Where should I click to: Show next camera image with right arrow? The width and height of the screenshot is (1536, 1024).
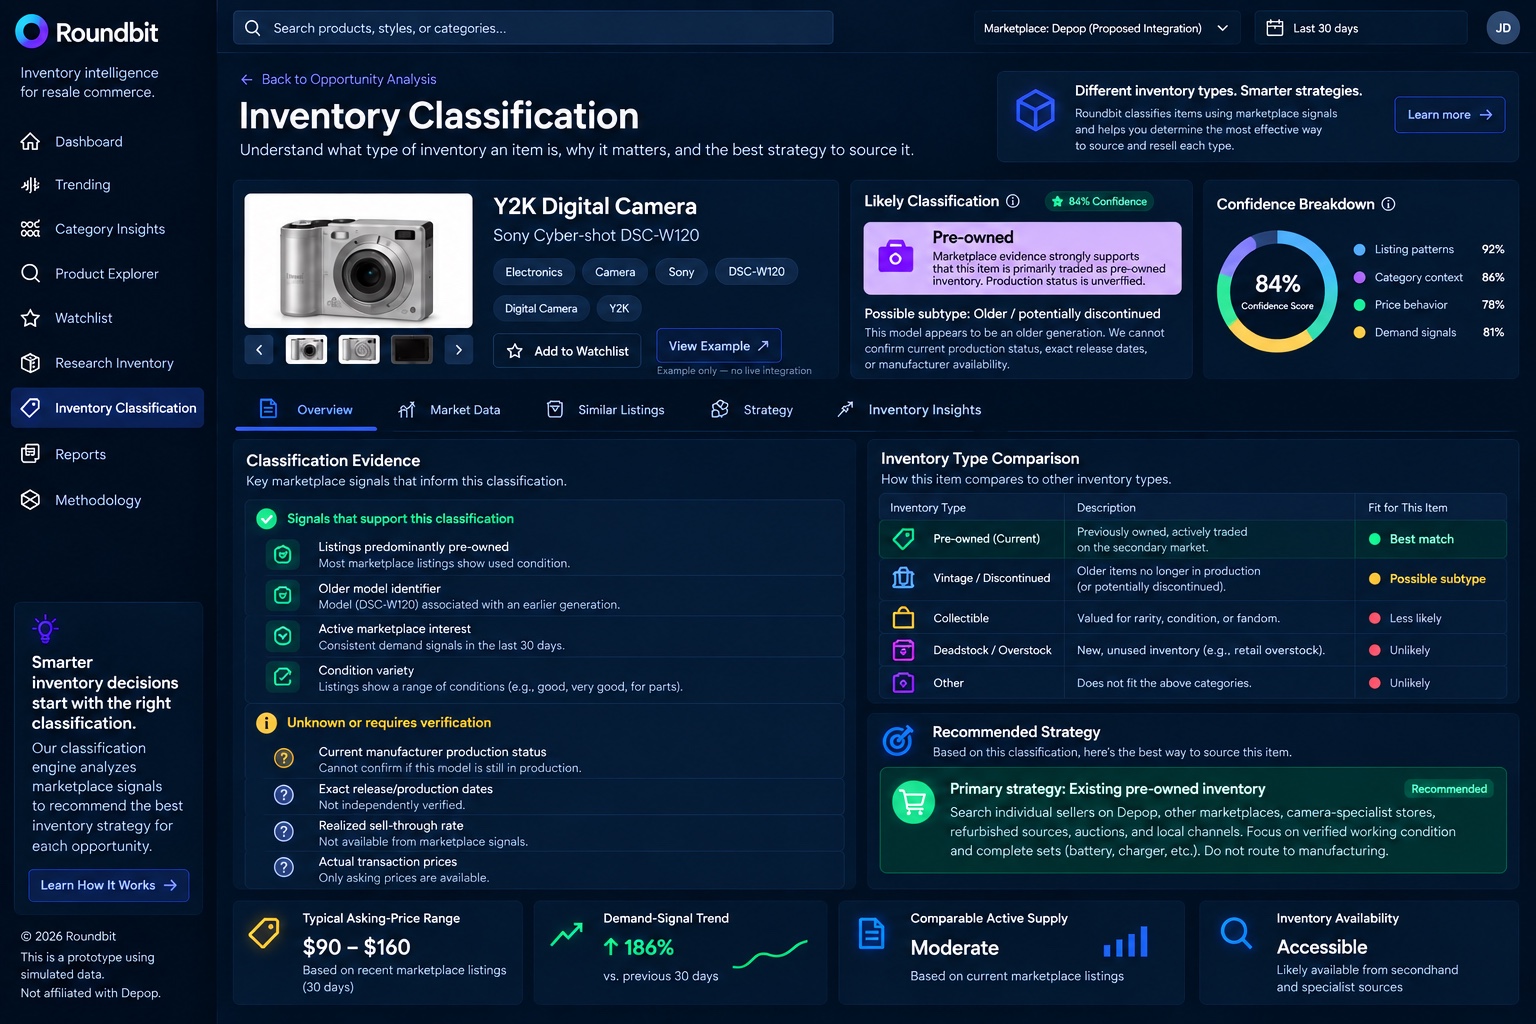[x=458, y=349]
